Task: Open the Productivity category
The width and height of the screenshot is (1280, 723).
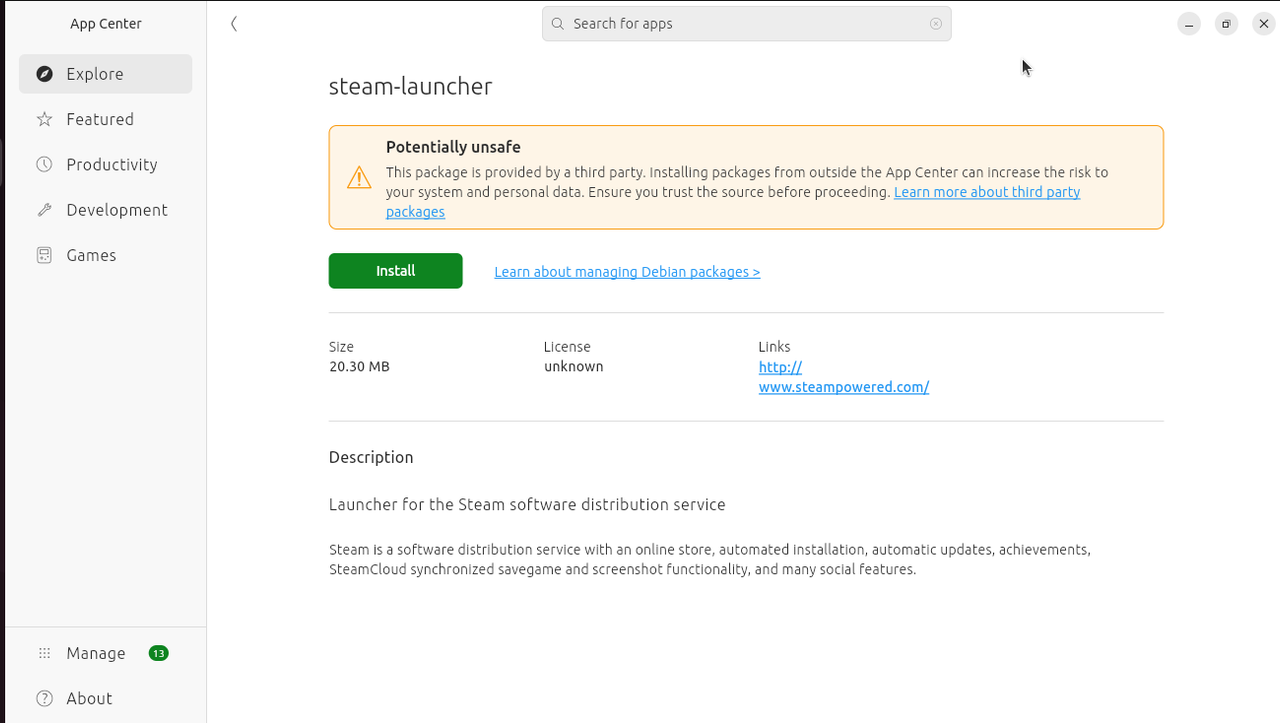Action: 106,164
